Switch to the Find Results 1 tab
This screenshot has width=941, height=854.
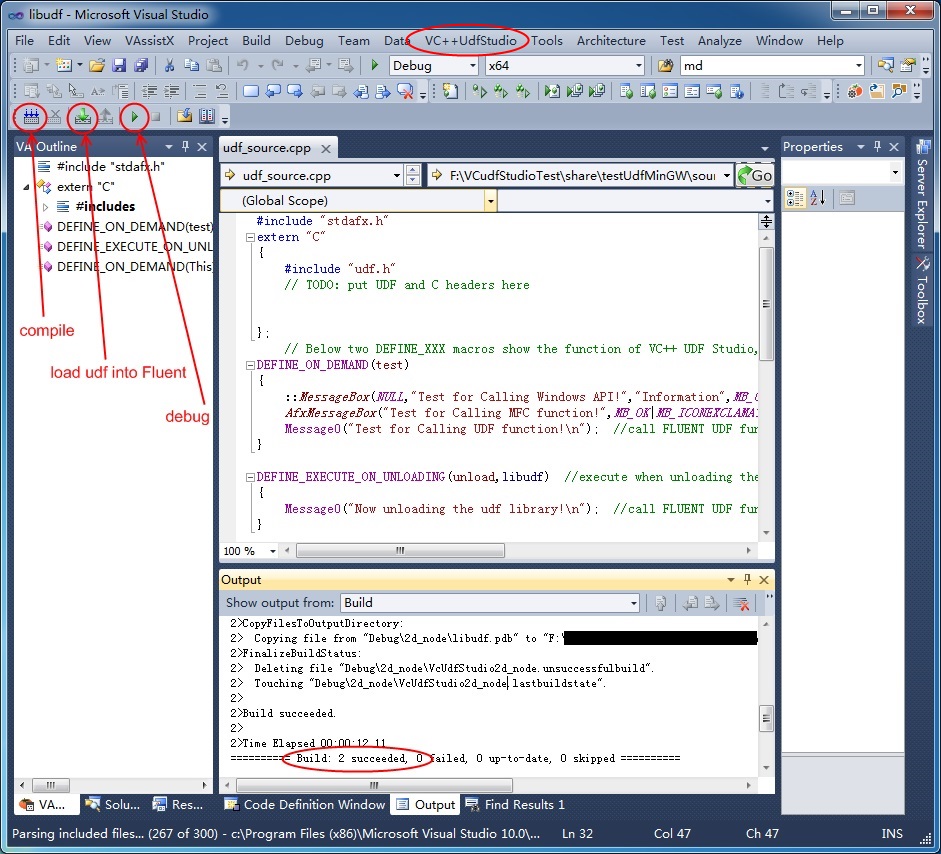coord(515,804)
